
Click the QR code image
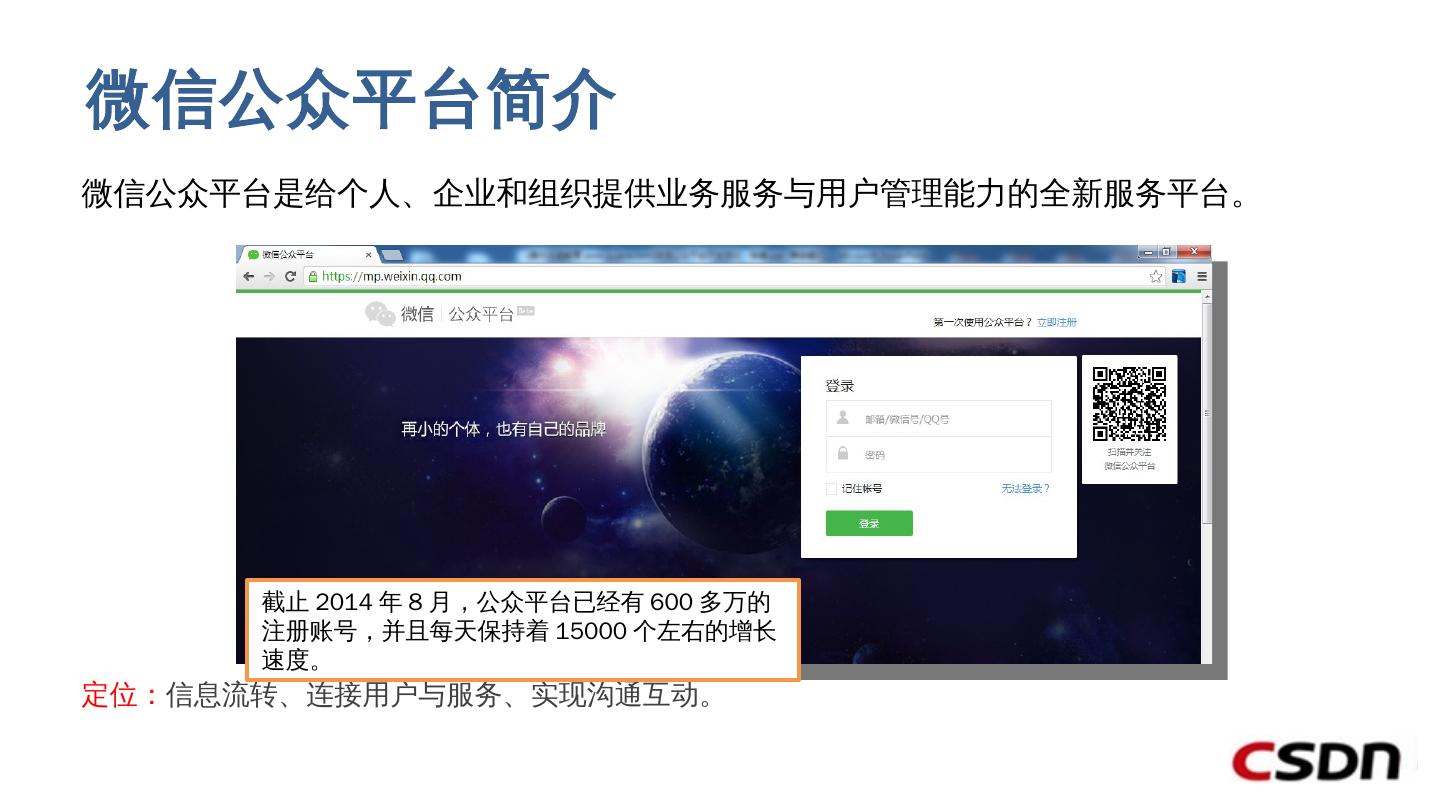pos(1129,404)
